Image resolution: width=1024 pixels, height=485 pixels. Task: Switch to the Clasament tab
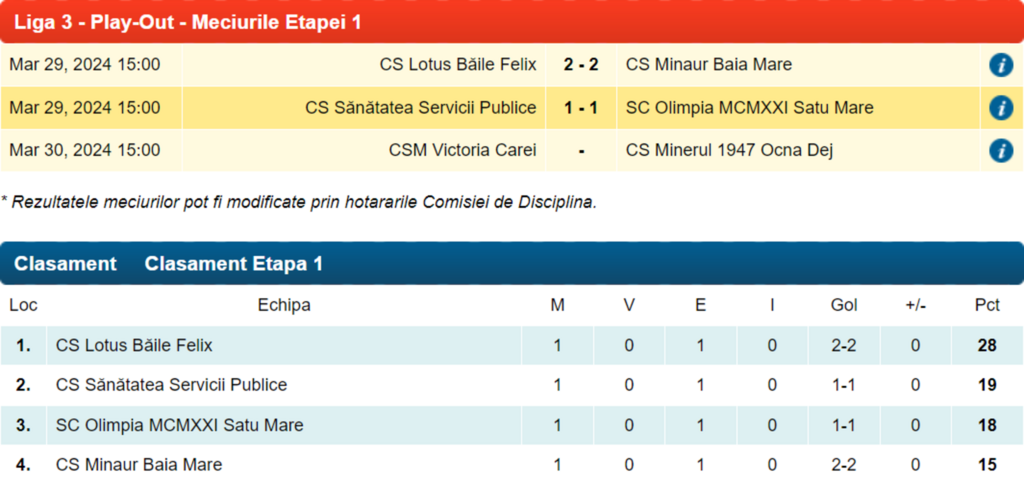tap(65, 264)
